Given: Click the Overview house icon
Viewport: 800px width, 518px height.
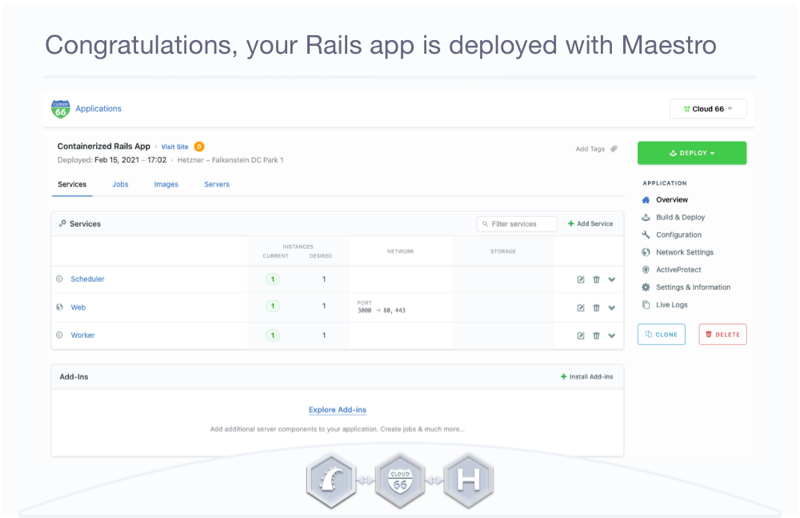Looking at the screenshot, I should click(x=646, y=200).
